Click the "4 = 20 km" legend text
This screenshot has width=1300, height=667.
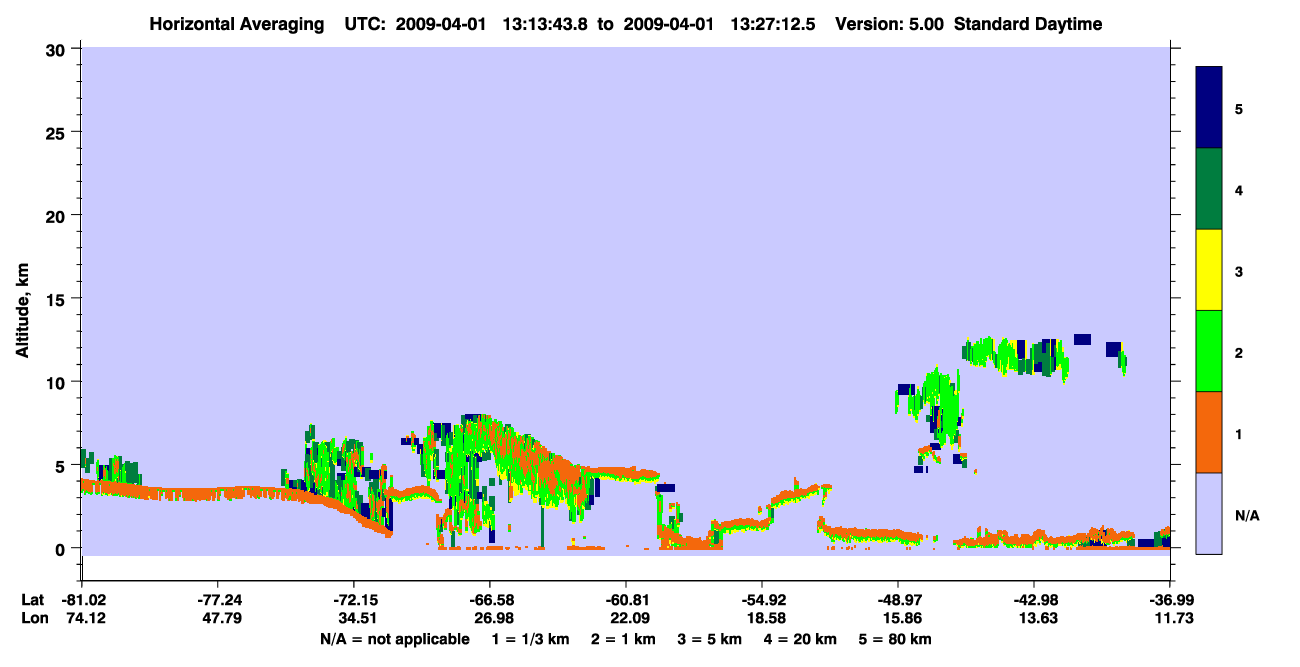click(800, 639)
